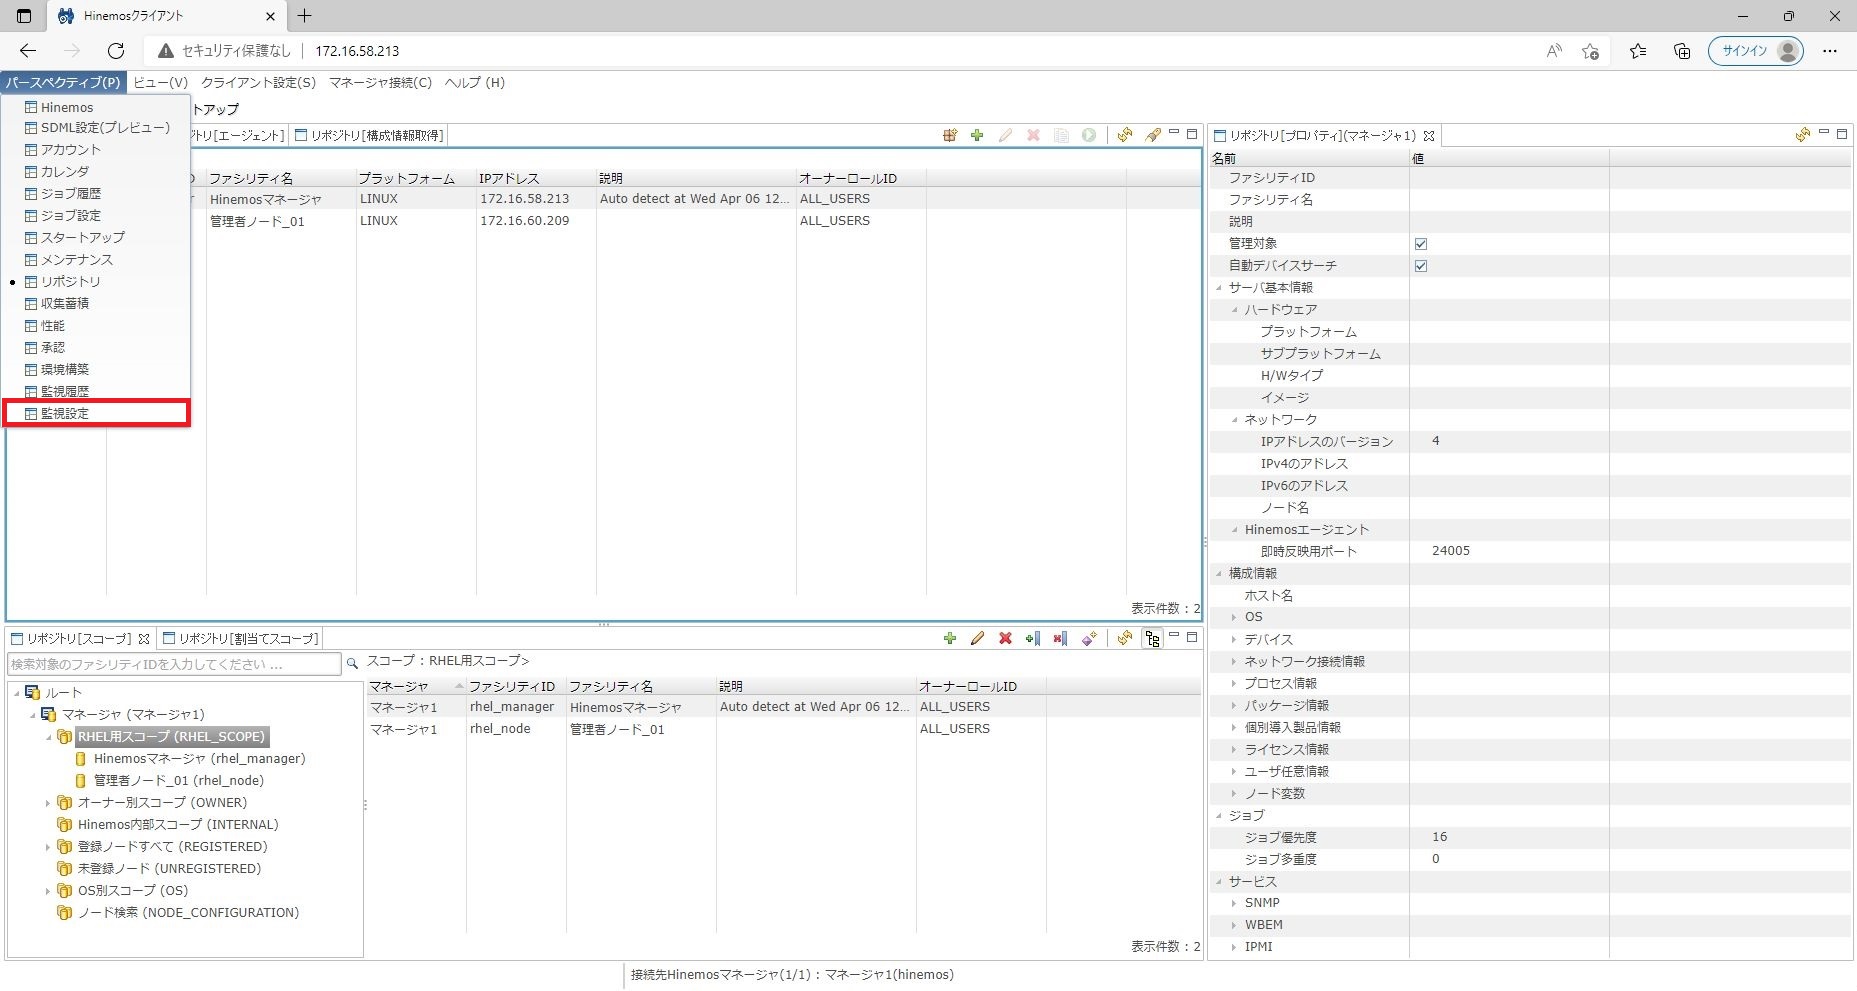The width and height of the screenshot is (1857, 991).
Task: Open the ビュー(V) menu
Action: pyautogui.click(x=160, y=83)
